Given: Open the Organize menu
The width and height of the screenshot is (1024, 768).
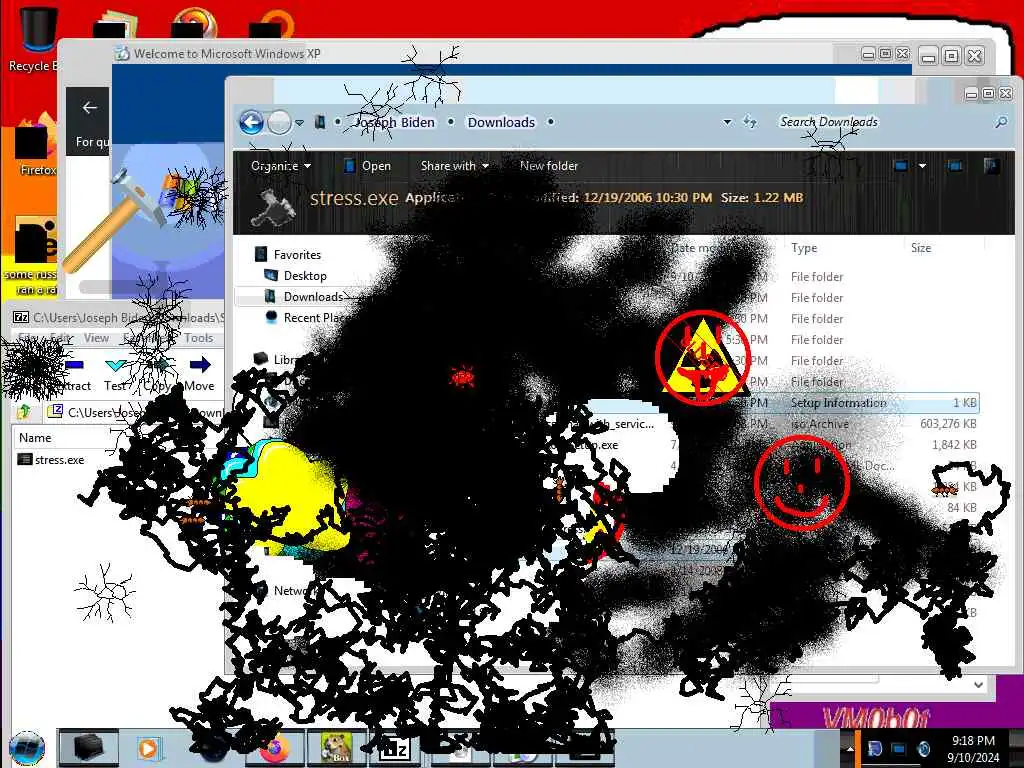Looking at the screenshot, I should tap(281, 166).
